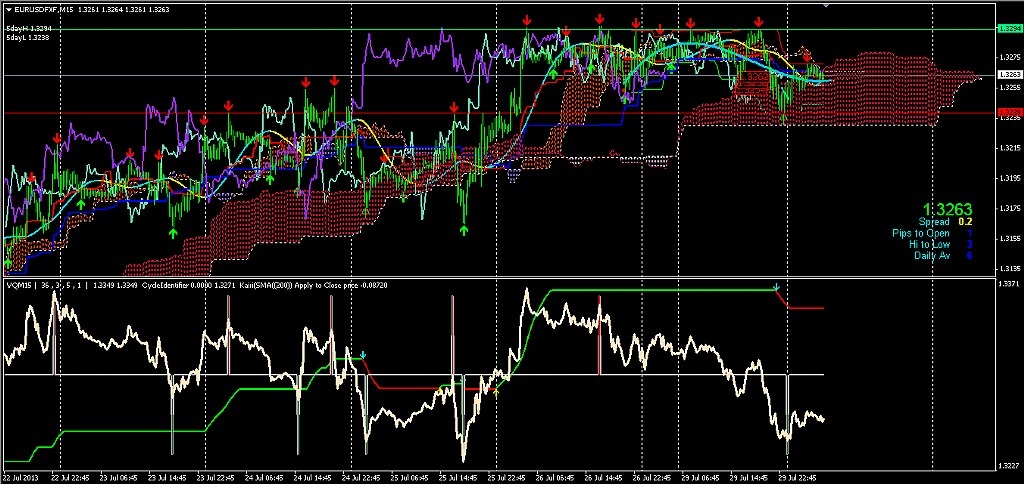Select the leftmost red sell arrow on the price chart
Image resolution: width=1024 pixels, height=484 pixels.
coord(31,177)
